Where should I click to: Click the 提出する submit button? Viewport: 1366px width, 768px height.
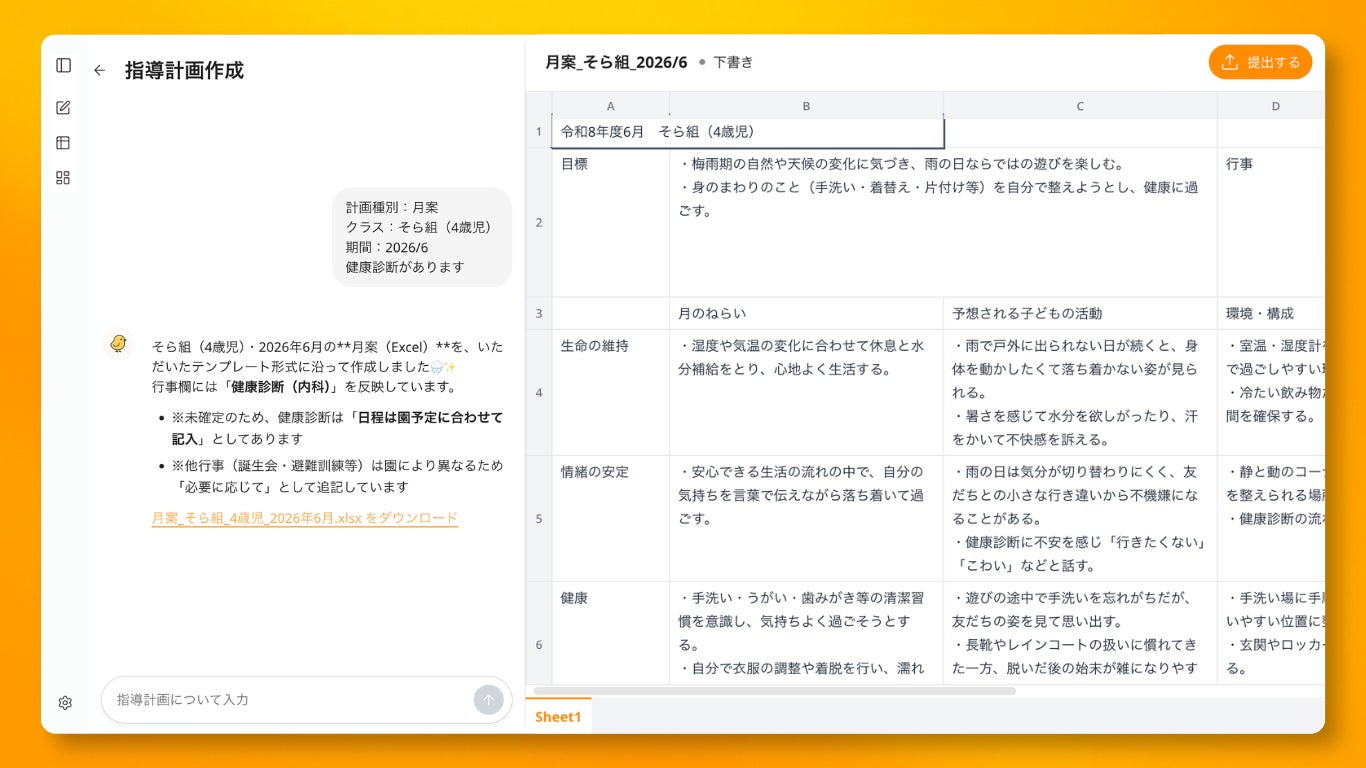tap(1260, 62)
